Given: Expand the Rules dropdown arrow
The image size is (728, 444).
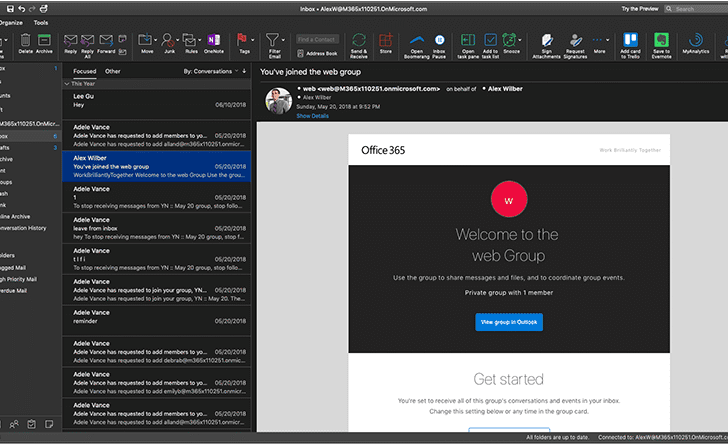Looking at the screenshot, I should click(x=200, y=40).
